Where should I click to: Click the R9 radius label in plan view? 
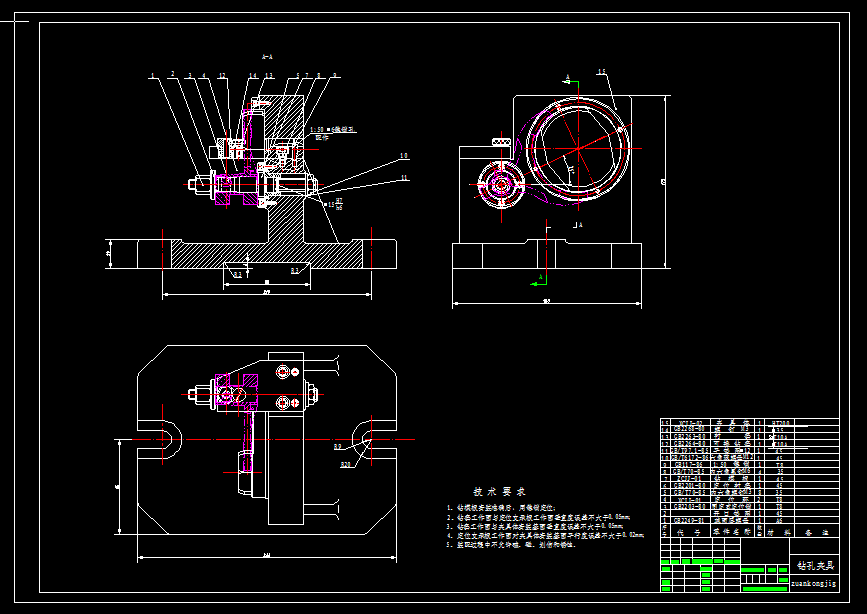pyautogui.click(x=337, y=446)
